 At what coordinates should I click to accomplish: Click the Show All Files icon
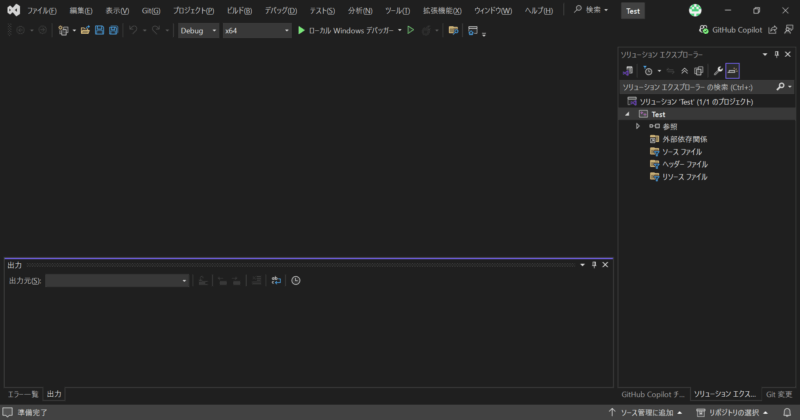(698, 71)
